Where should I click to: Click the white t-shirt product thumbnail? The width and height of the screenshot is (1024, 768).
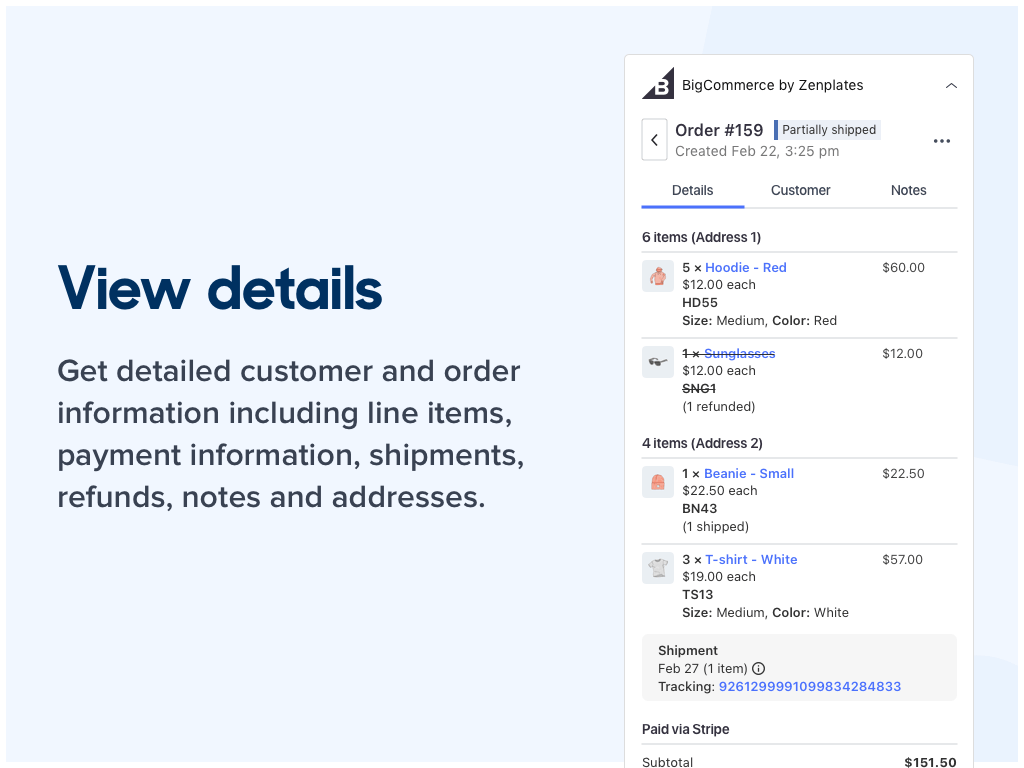point(657,567)
